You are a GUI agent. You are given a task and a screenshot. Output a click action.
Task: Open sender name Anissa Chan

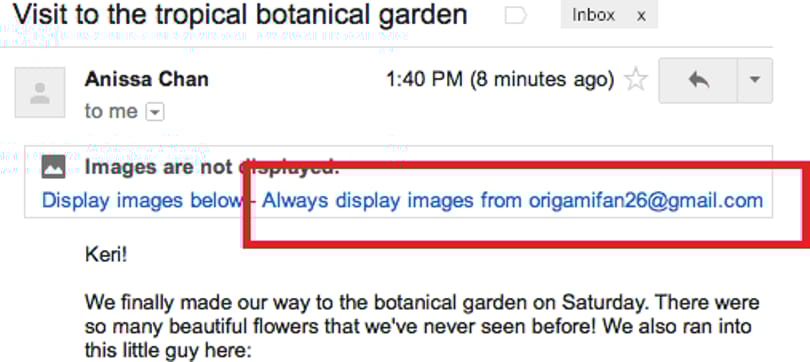(x=147, y=79)
